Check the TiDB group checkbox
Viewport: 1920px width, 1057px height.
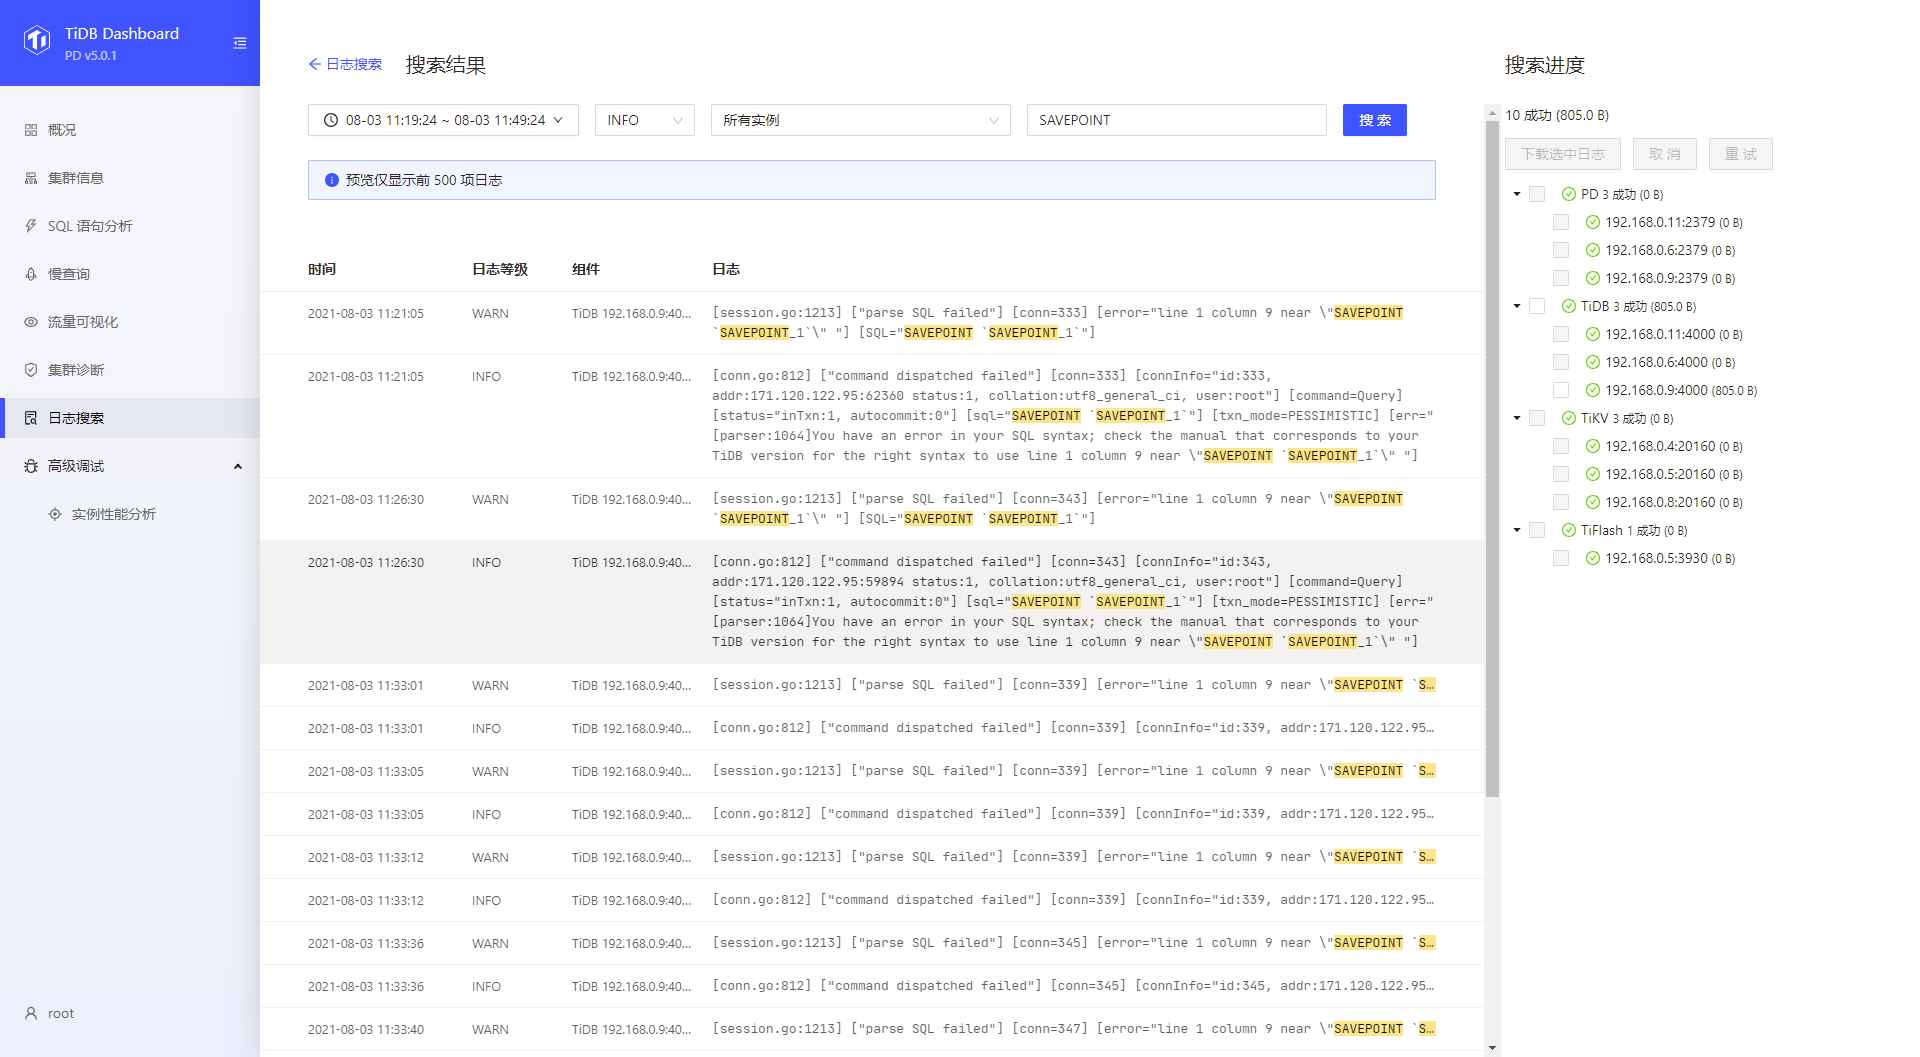1537,306
